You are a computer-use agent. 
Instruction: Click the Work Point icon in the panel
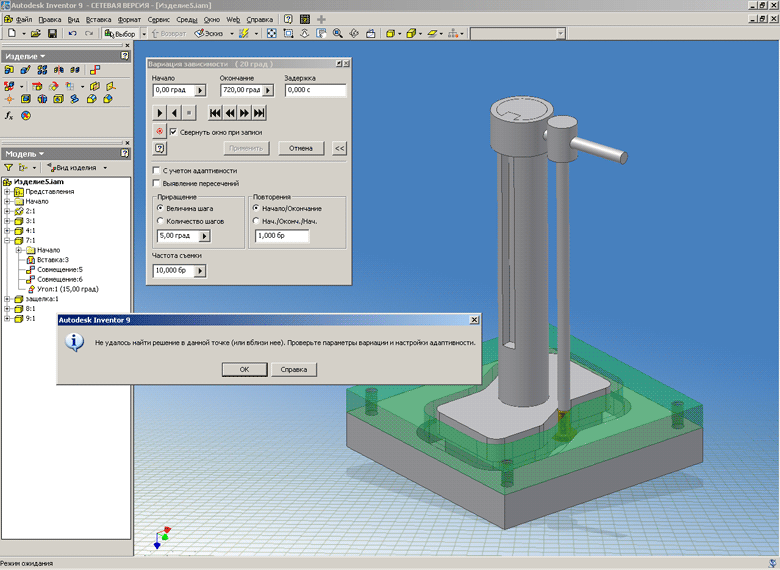pyautogui.click(x=9, y=98)
